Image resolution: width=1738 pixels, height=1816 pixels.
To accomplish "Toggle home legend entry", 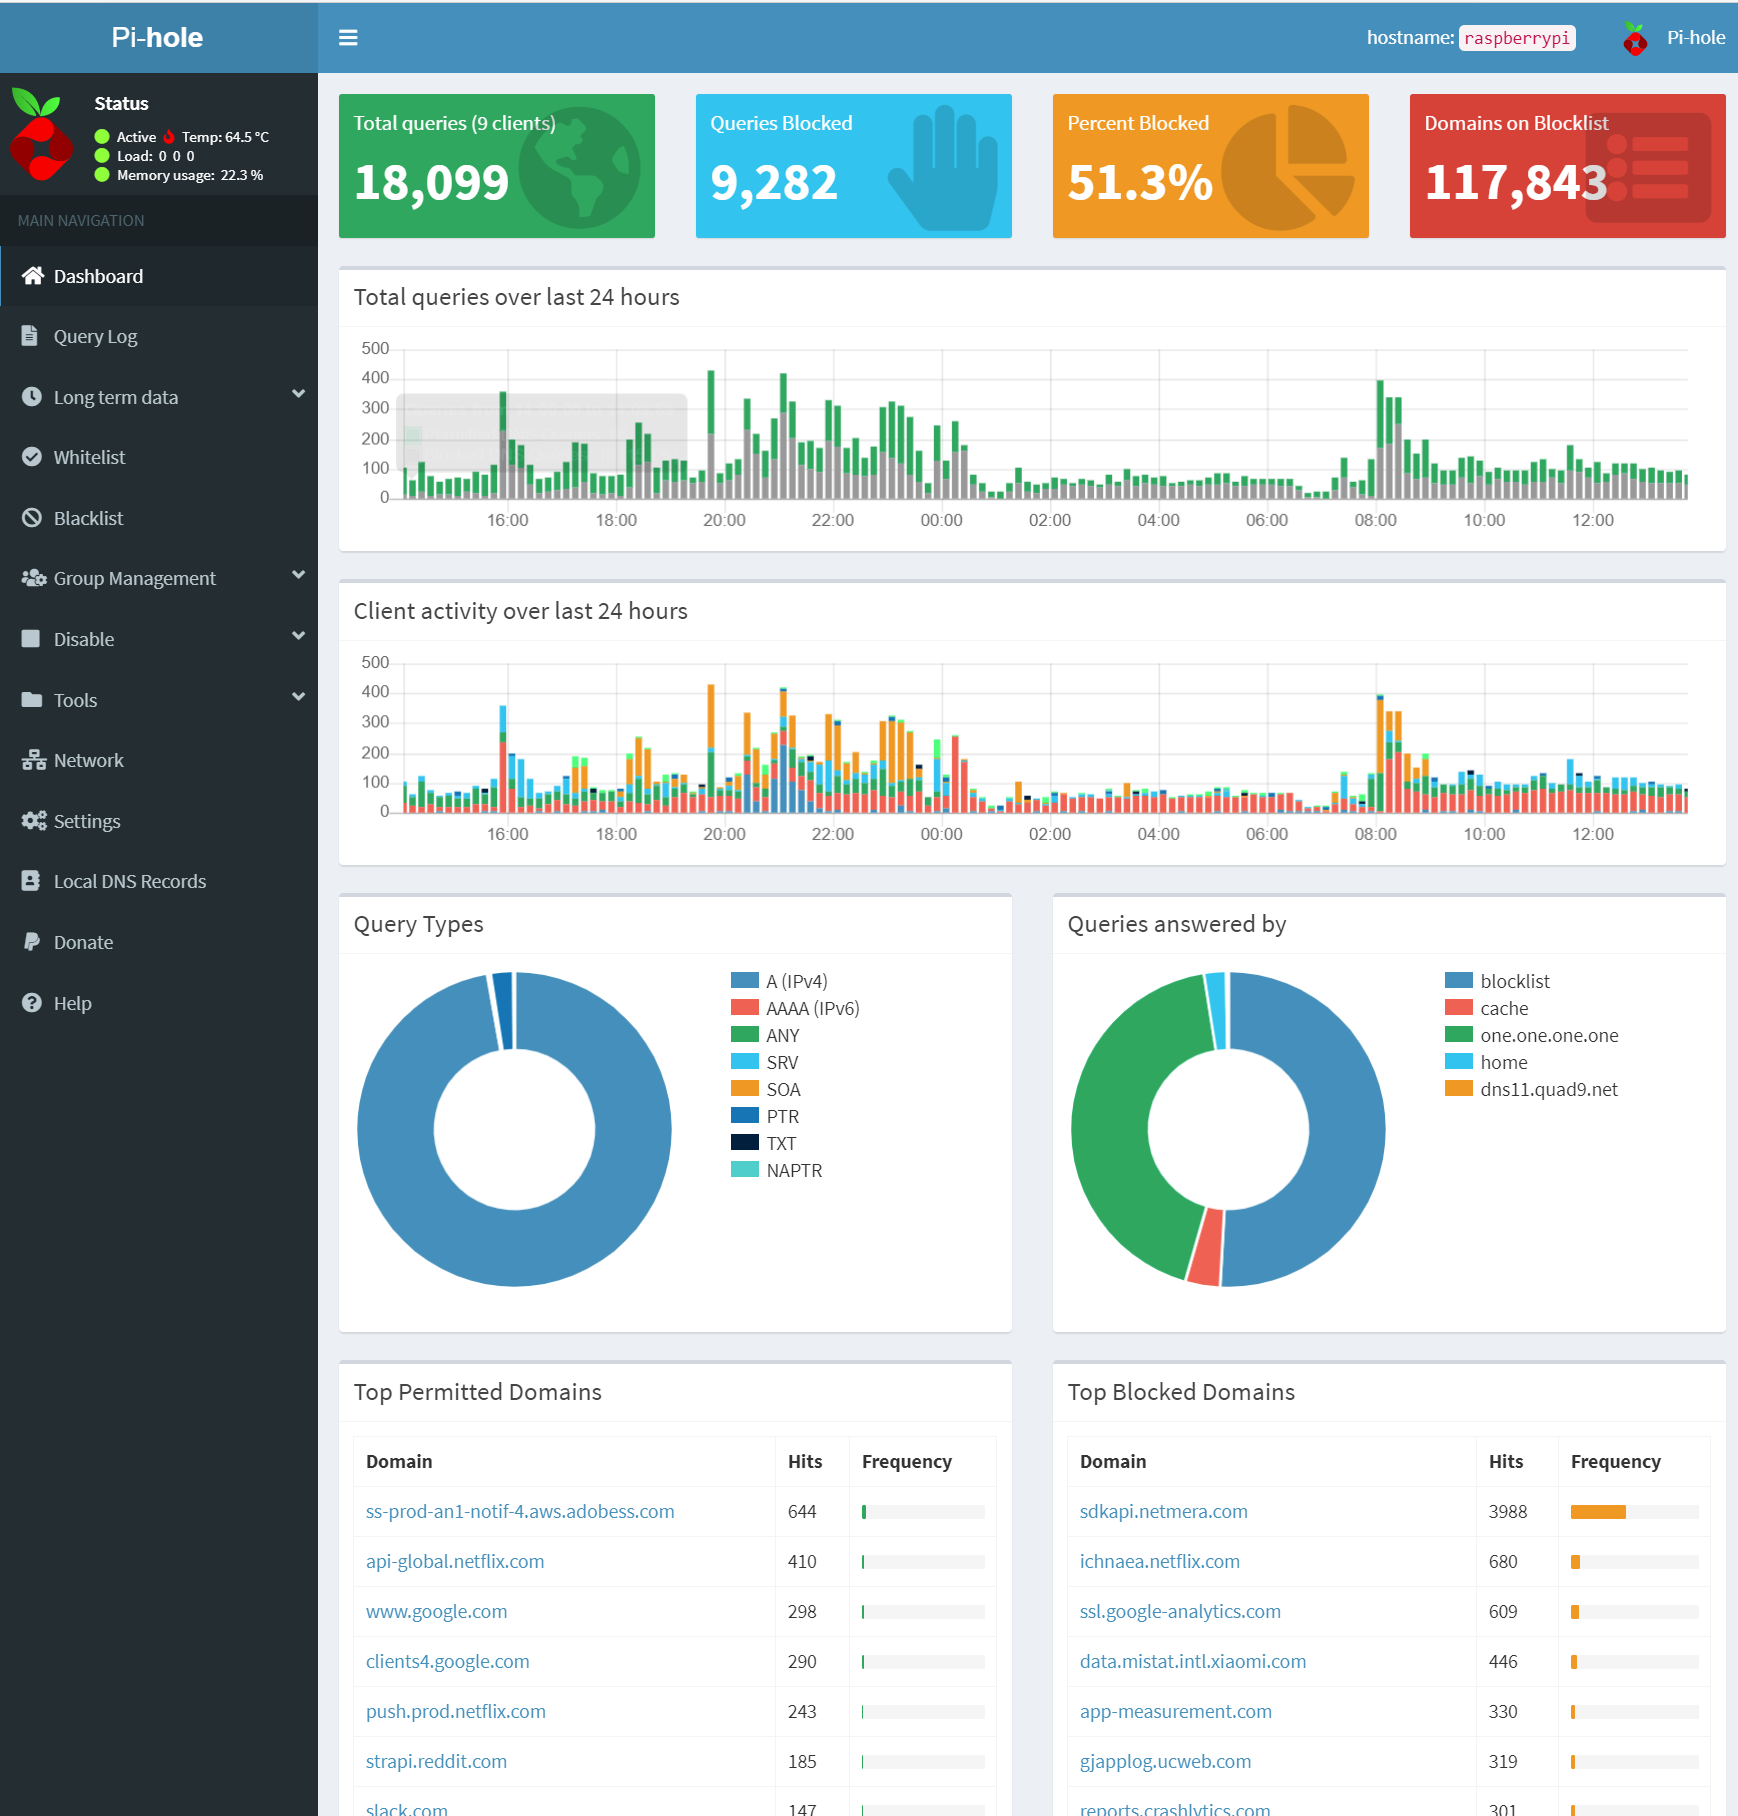I will 1487,1062.
